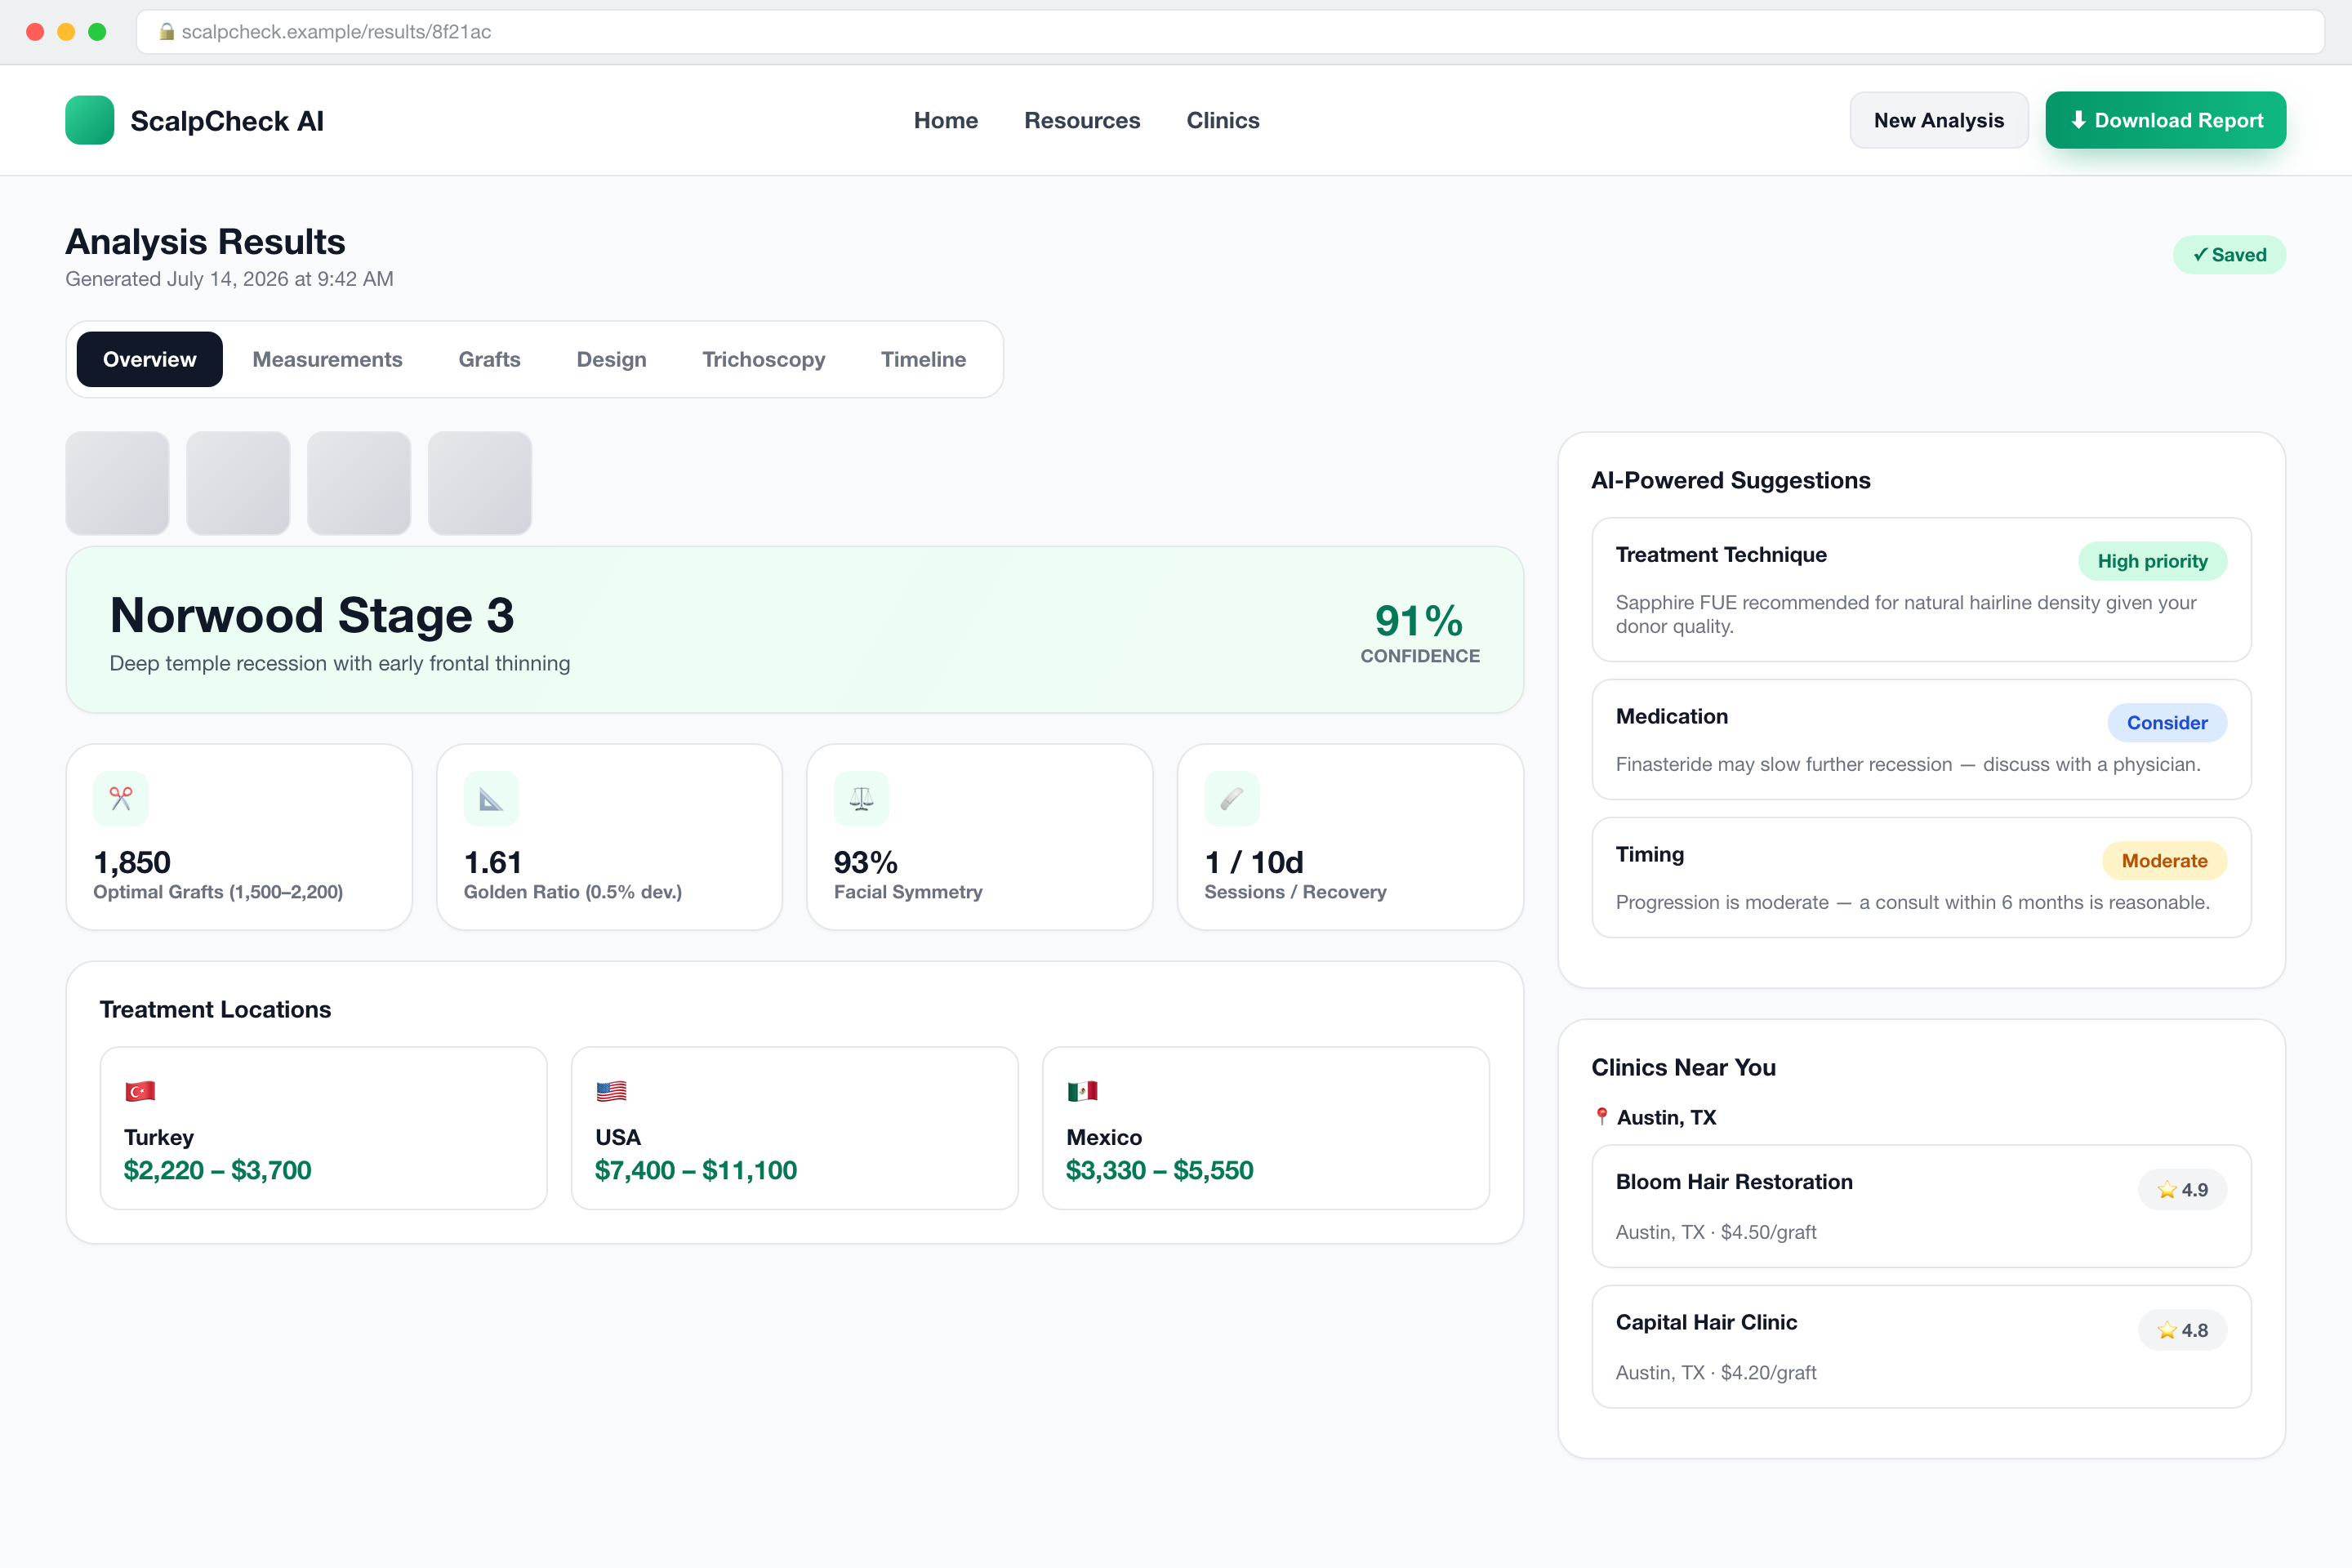Switch to the Overview tab
This screenshot has height=1568, width=2352.
pyautogui.click(x=150, y=359)
